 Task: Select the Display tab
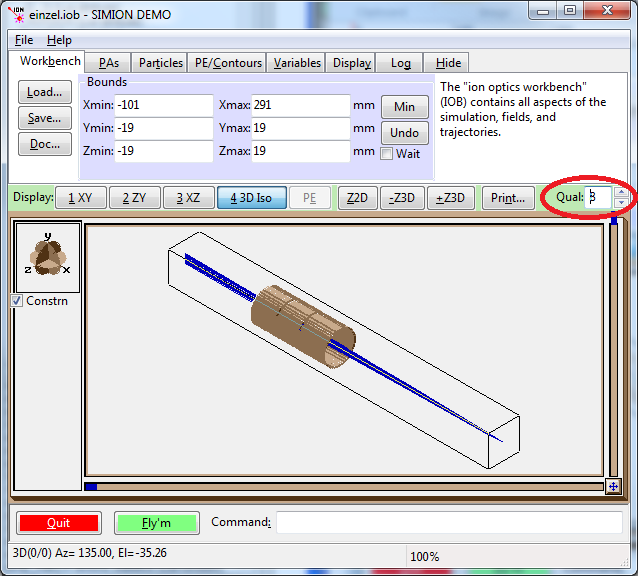pyautogui.click(x=352, y=63)
